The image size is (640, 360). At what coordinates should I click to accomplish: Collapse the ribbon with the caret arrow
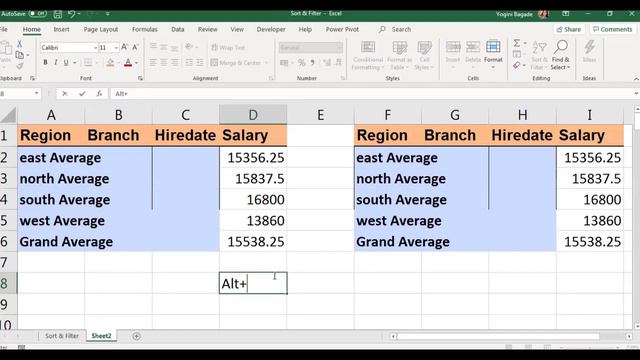pyautogui.click(x=636, y=78)
